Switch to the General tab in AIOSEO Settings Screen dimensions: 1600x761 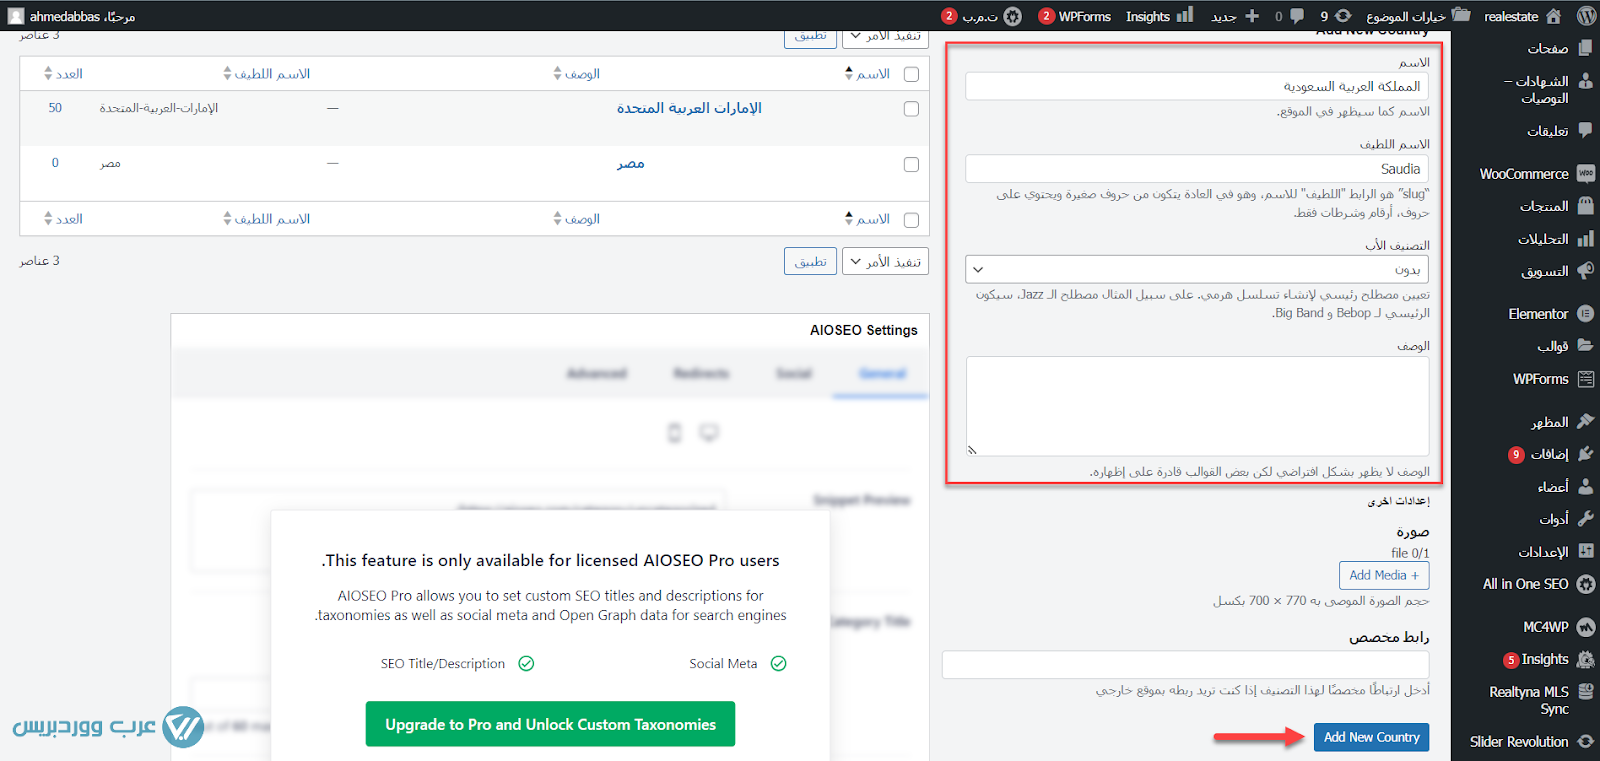pyautogui.click(x=881, y=374)
